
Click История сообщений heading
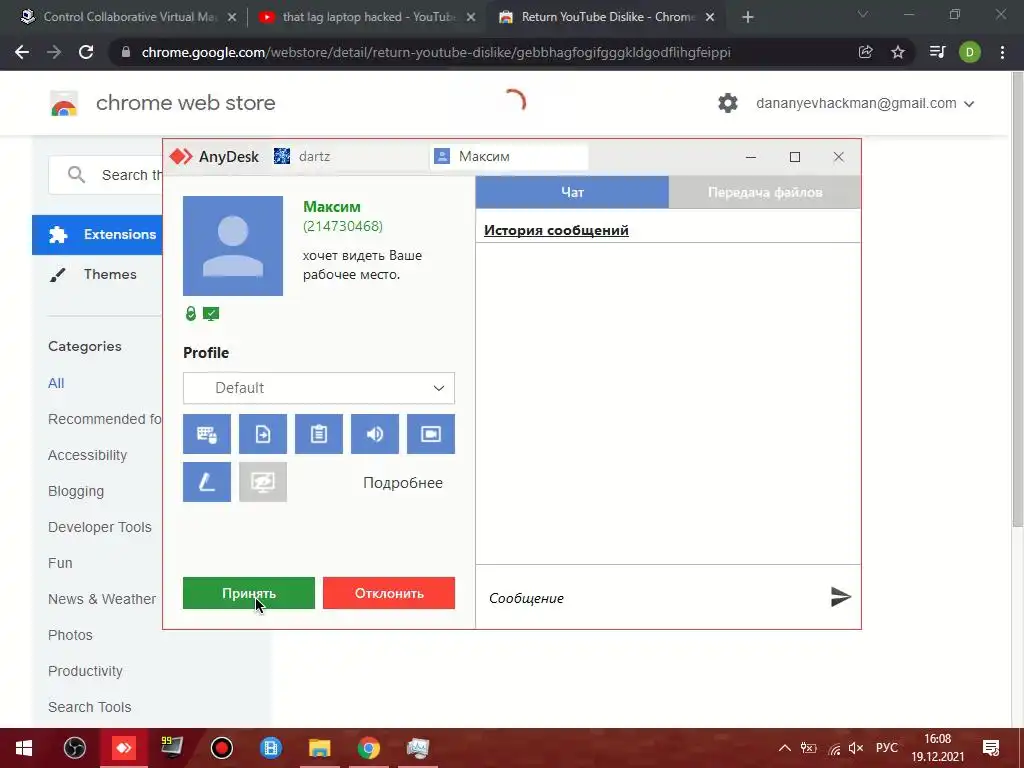point(556,230)
